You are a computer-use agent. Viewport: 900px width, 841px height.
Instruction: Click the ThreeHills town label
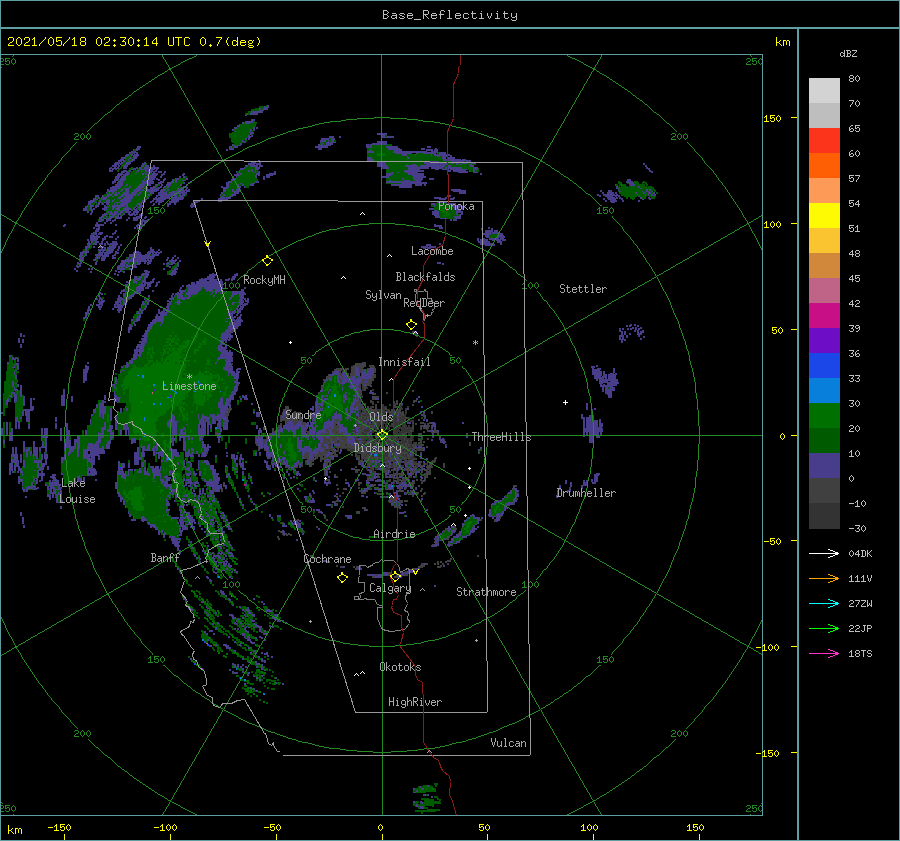(502, 437)
